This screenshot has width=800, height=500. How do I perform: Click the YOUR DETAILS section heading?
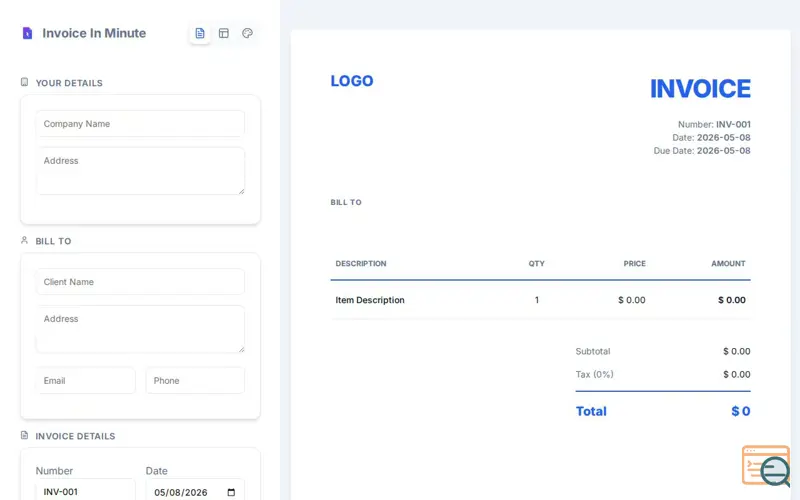point(69,83)
